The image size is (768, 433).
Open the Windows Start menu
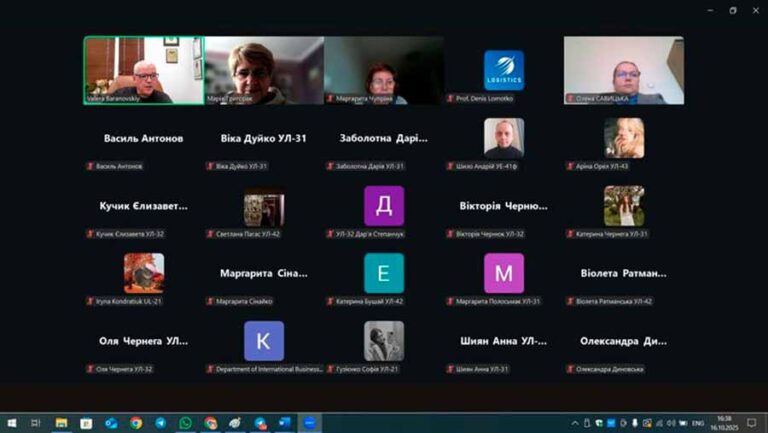coord(10,423)
